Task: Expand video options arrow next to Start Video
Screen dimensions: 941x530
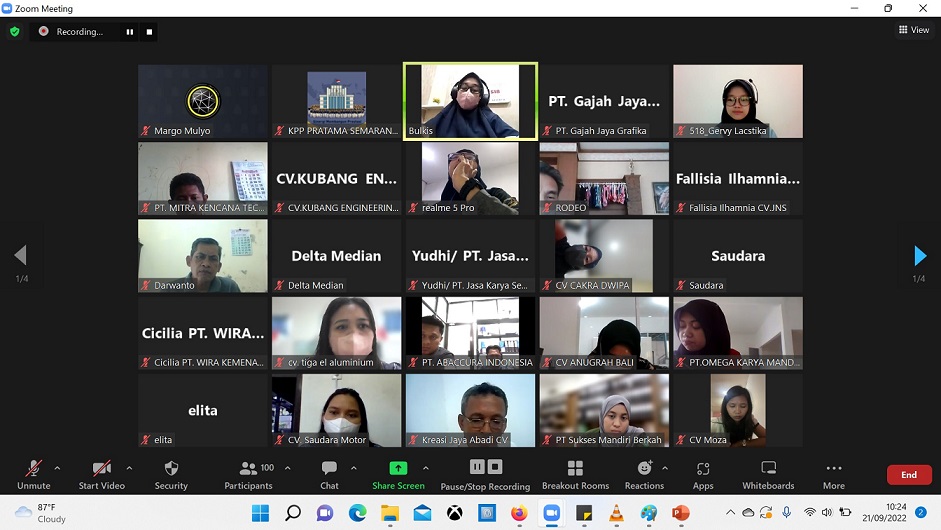Action: coord(129,468)
